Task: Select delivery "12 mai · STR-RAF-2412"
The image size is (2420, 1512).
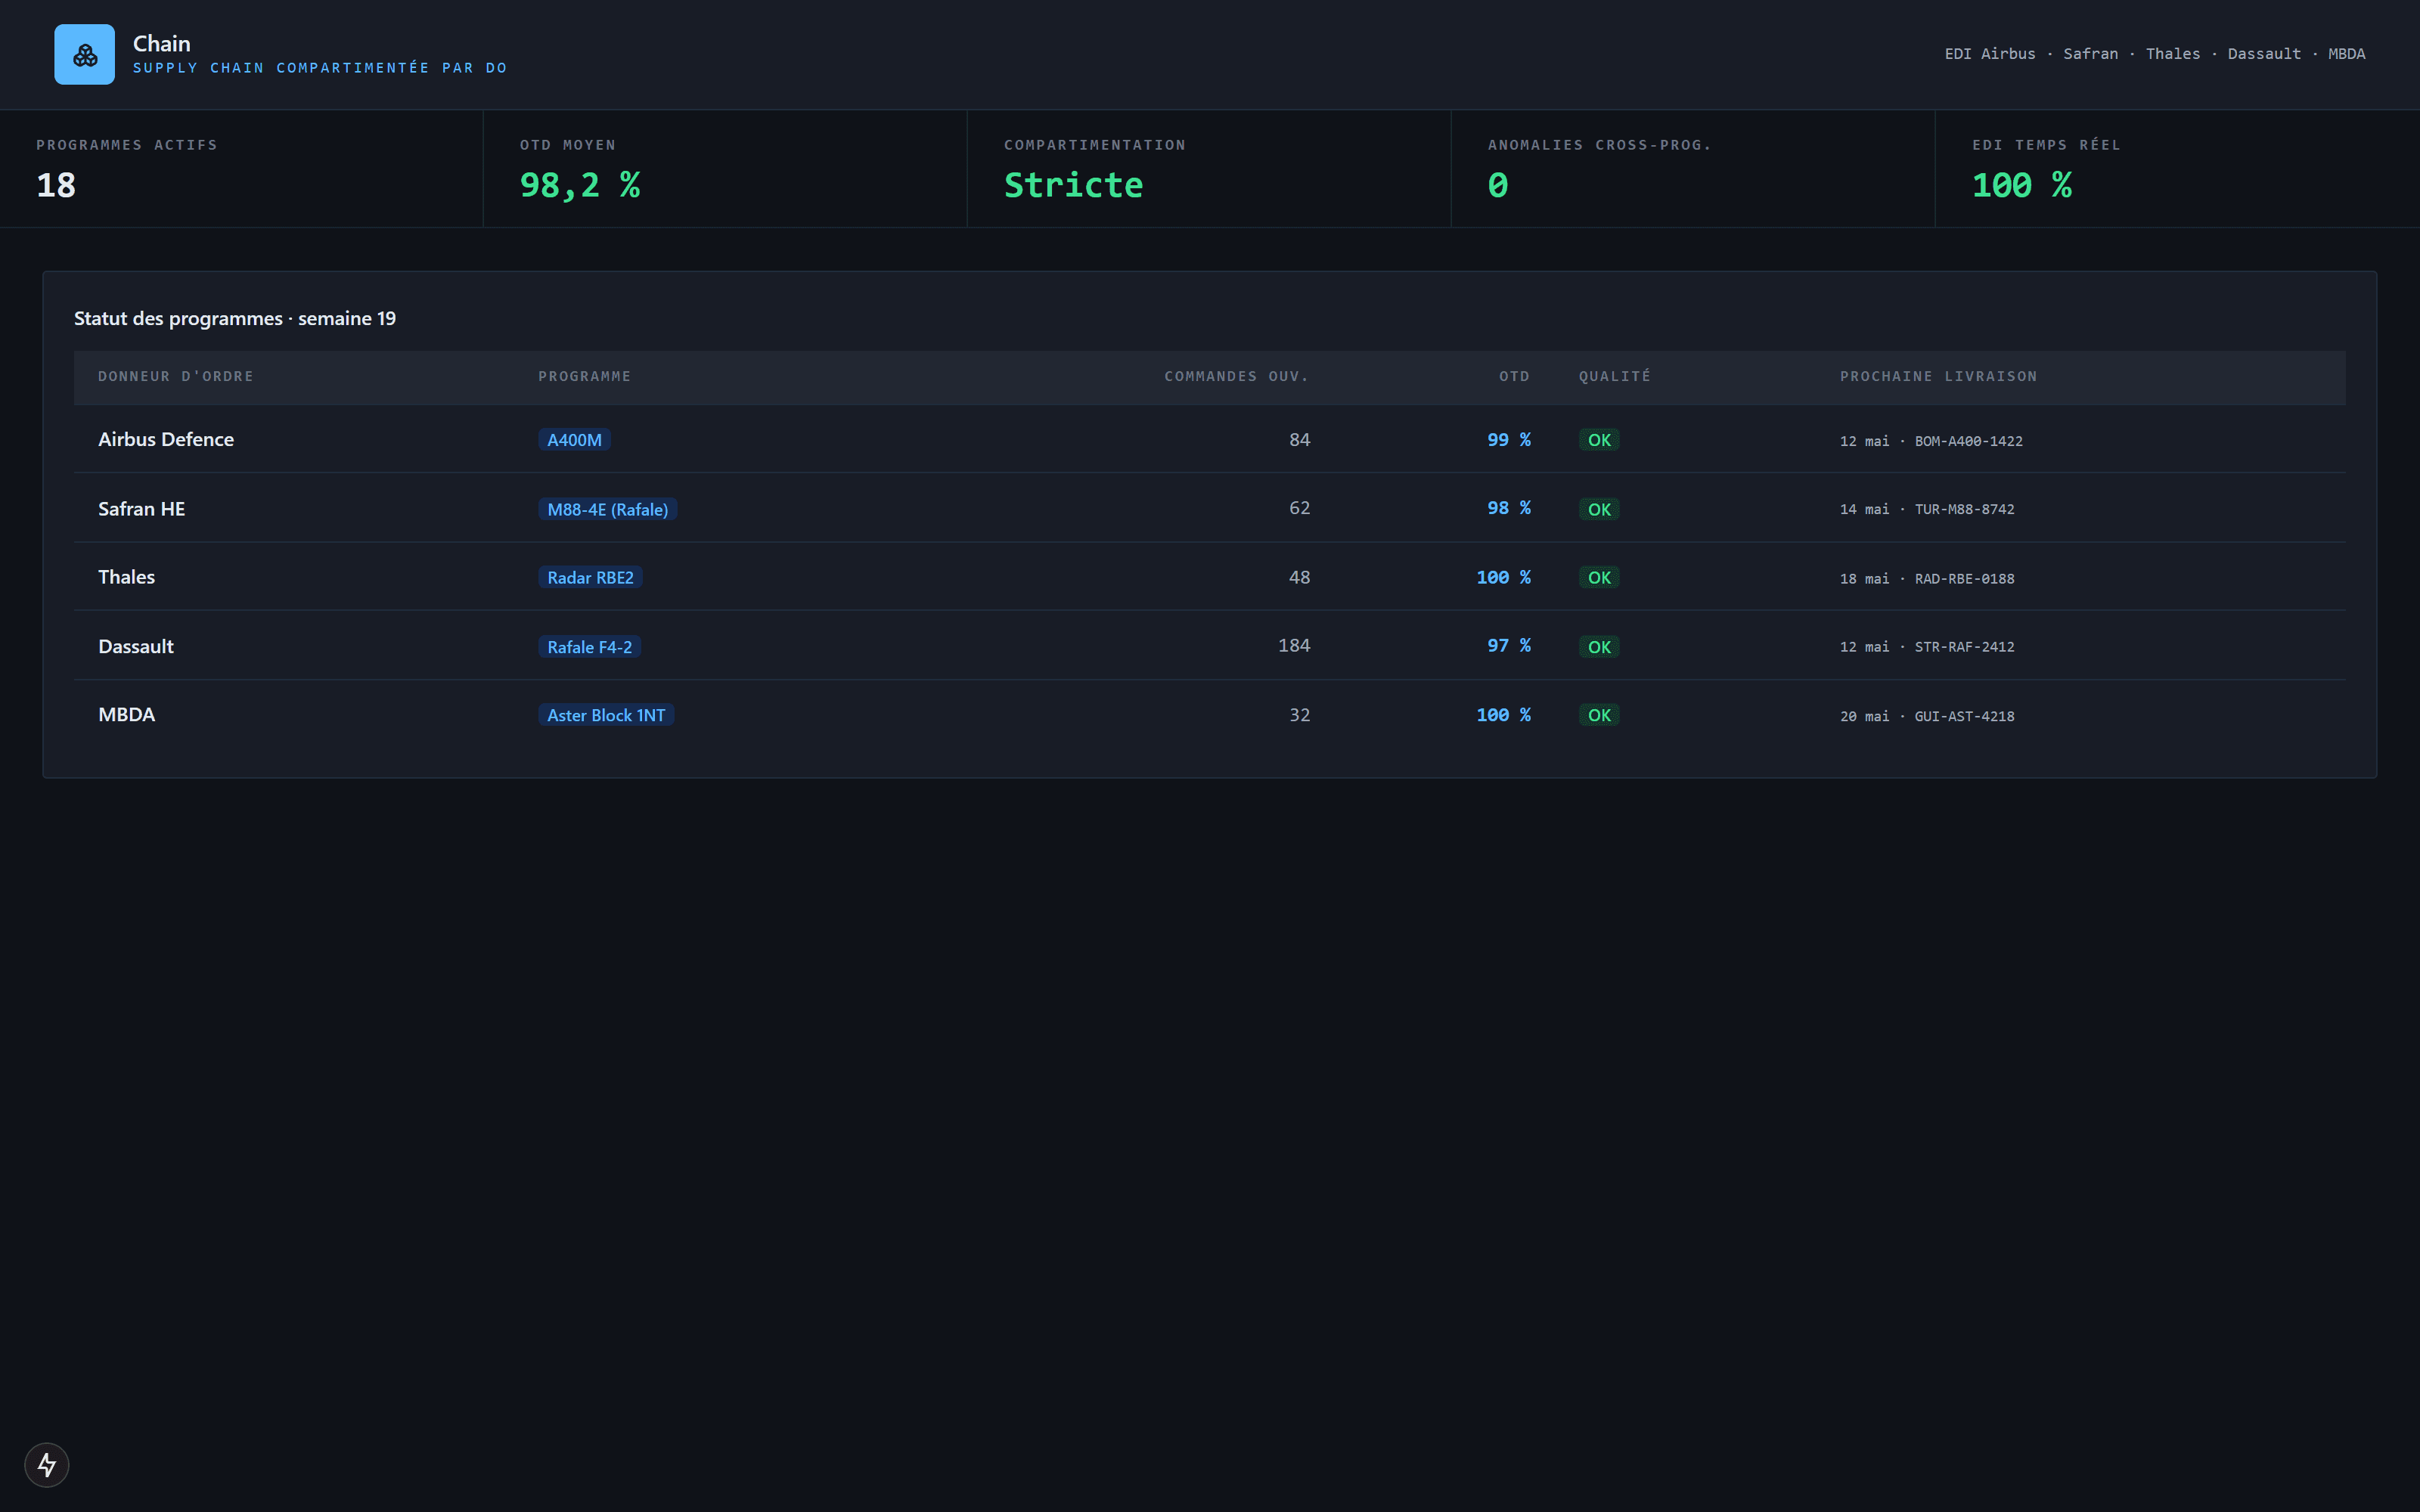Action: click(1927, 647)
